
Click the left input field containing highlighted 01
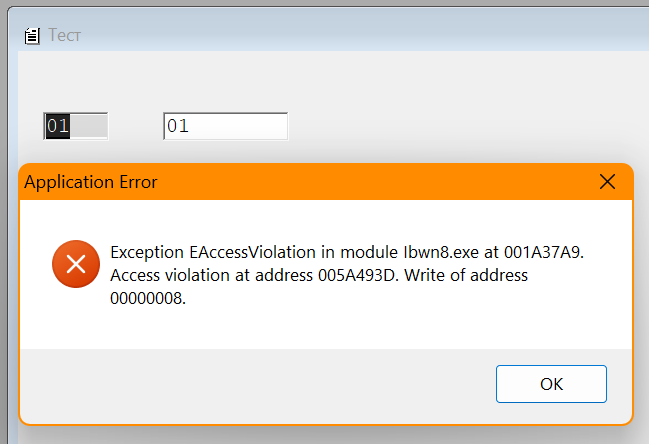tap(76, 126)
